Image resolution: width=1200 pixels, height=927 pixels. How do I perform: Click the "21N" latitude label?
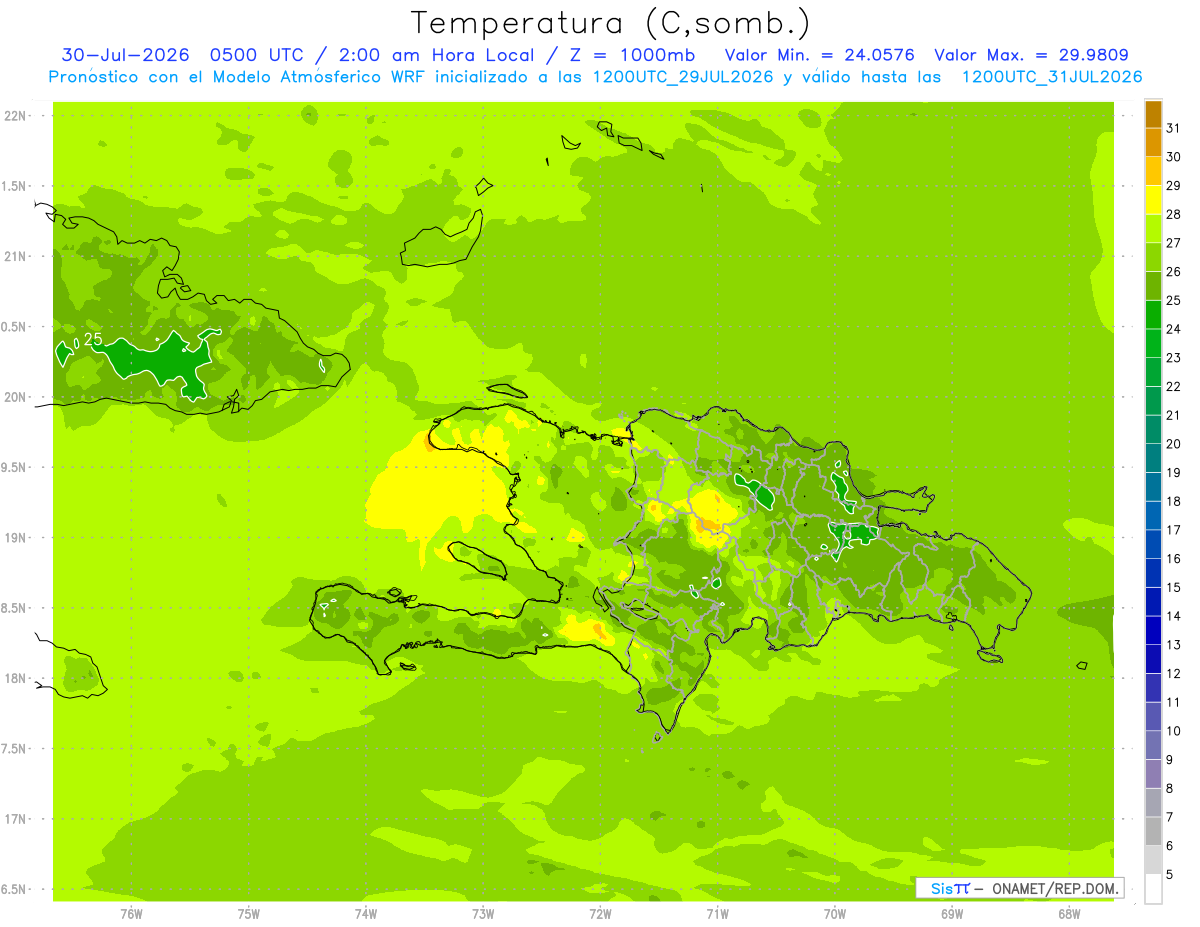click(x=15, y=256)
